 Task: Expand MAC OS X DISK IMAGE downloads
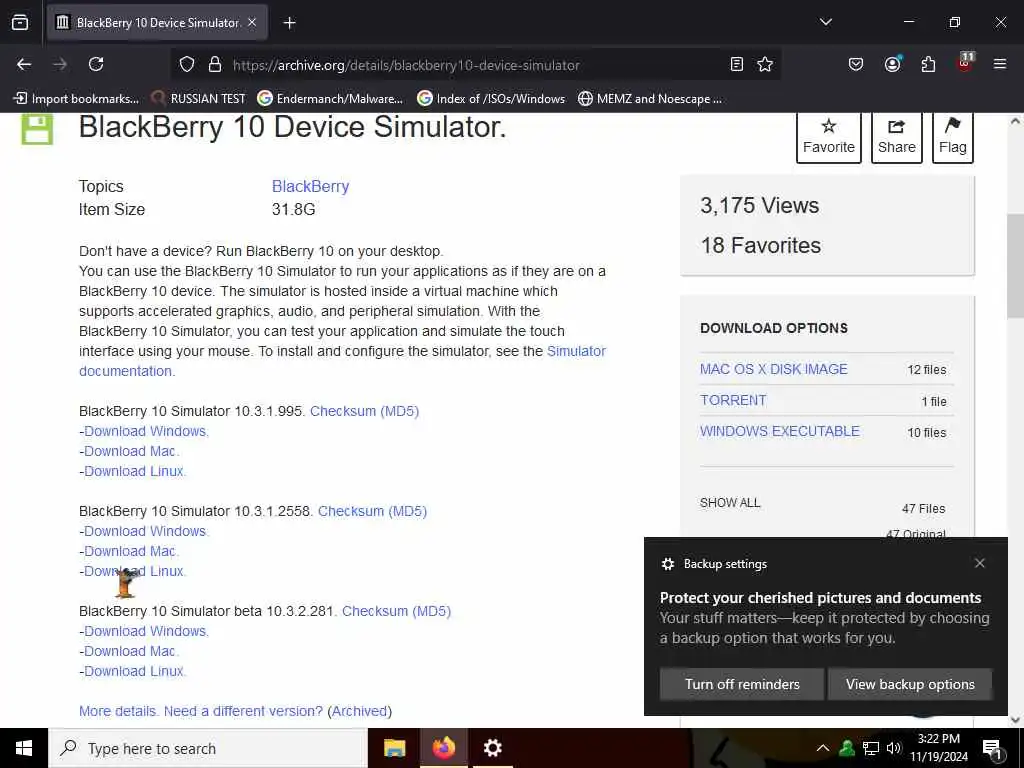773,369
